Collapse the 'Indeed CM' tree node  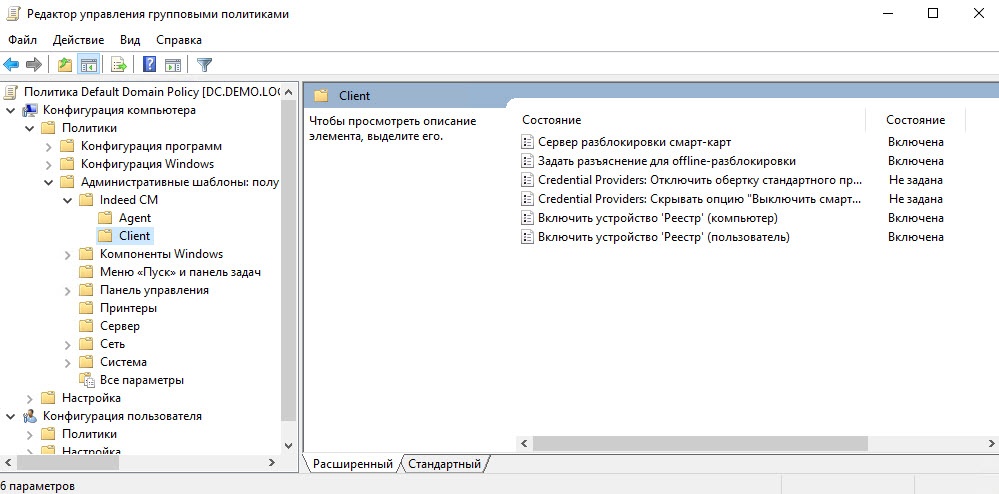[x=67, y=200]
